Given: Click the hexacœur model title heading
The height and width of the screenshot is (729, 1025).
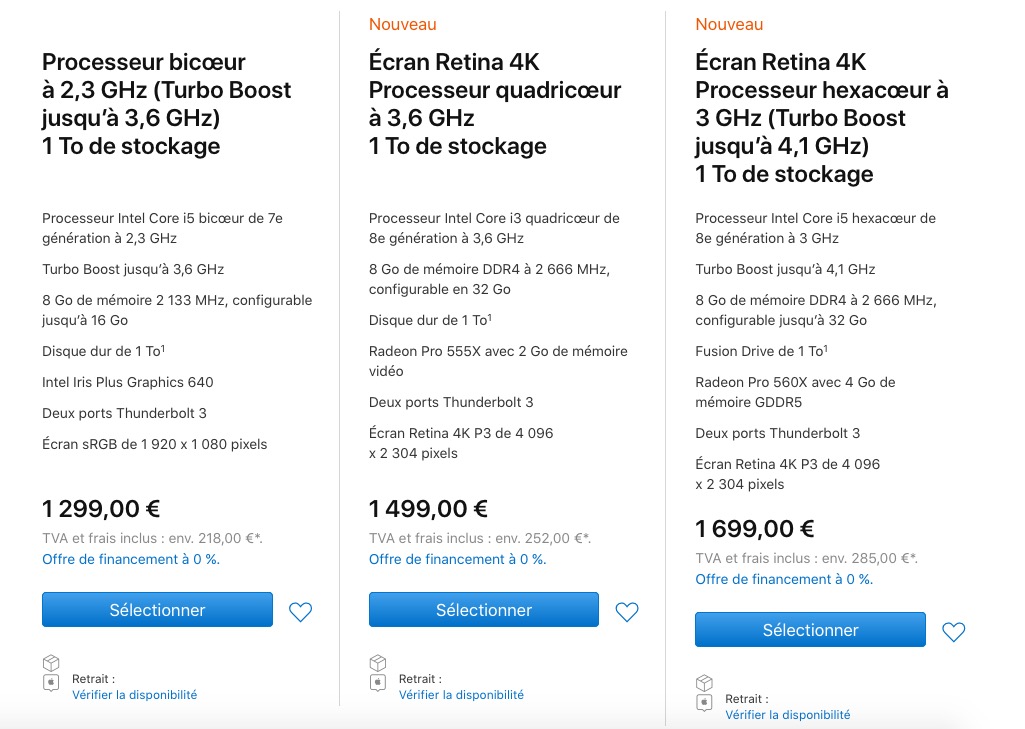Looking at the screenshot, I should [x=822, y=118].
